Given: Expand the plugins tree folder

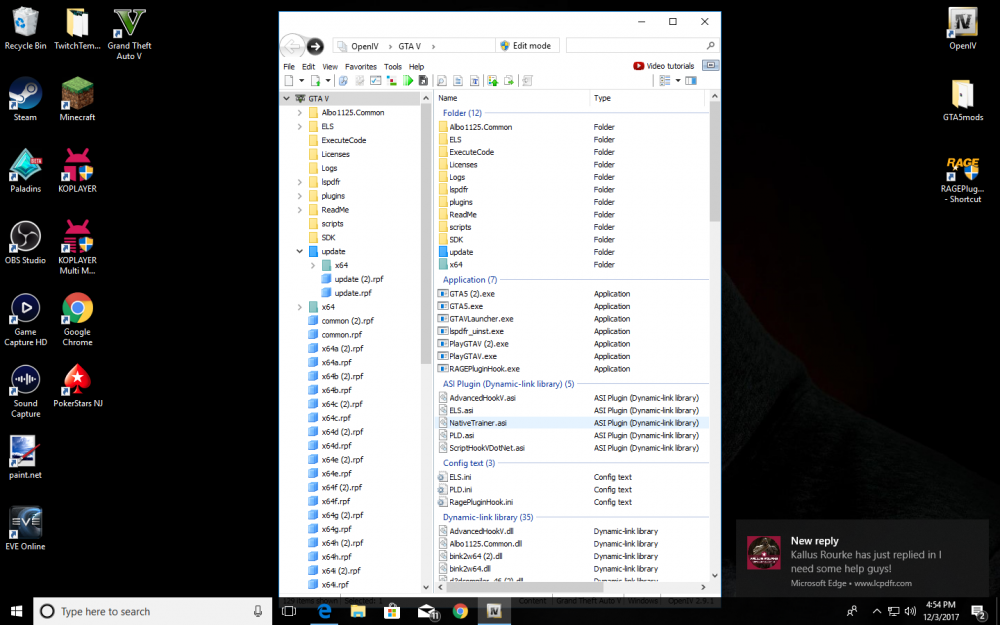Looking at the screenshot, I should [x=300, y=196].
